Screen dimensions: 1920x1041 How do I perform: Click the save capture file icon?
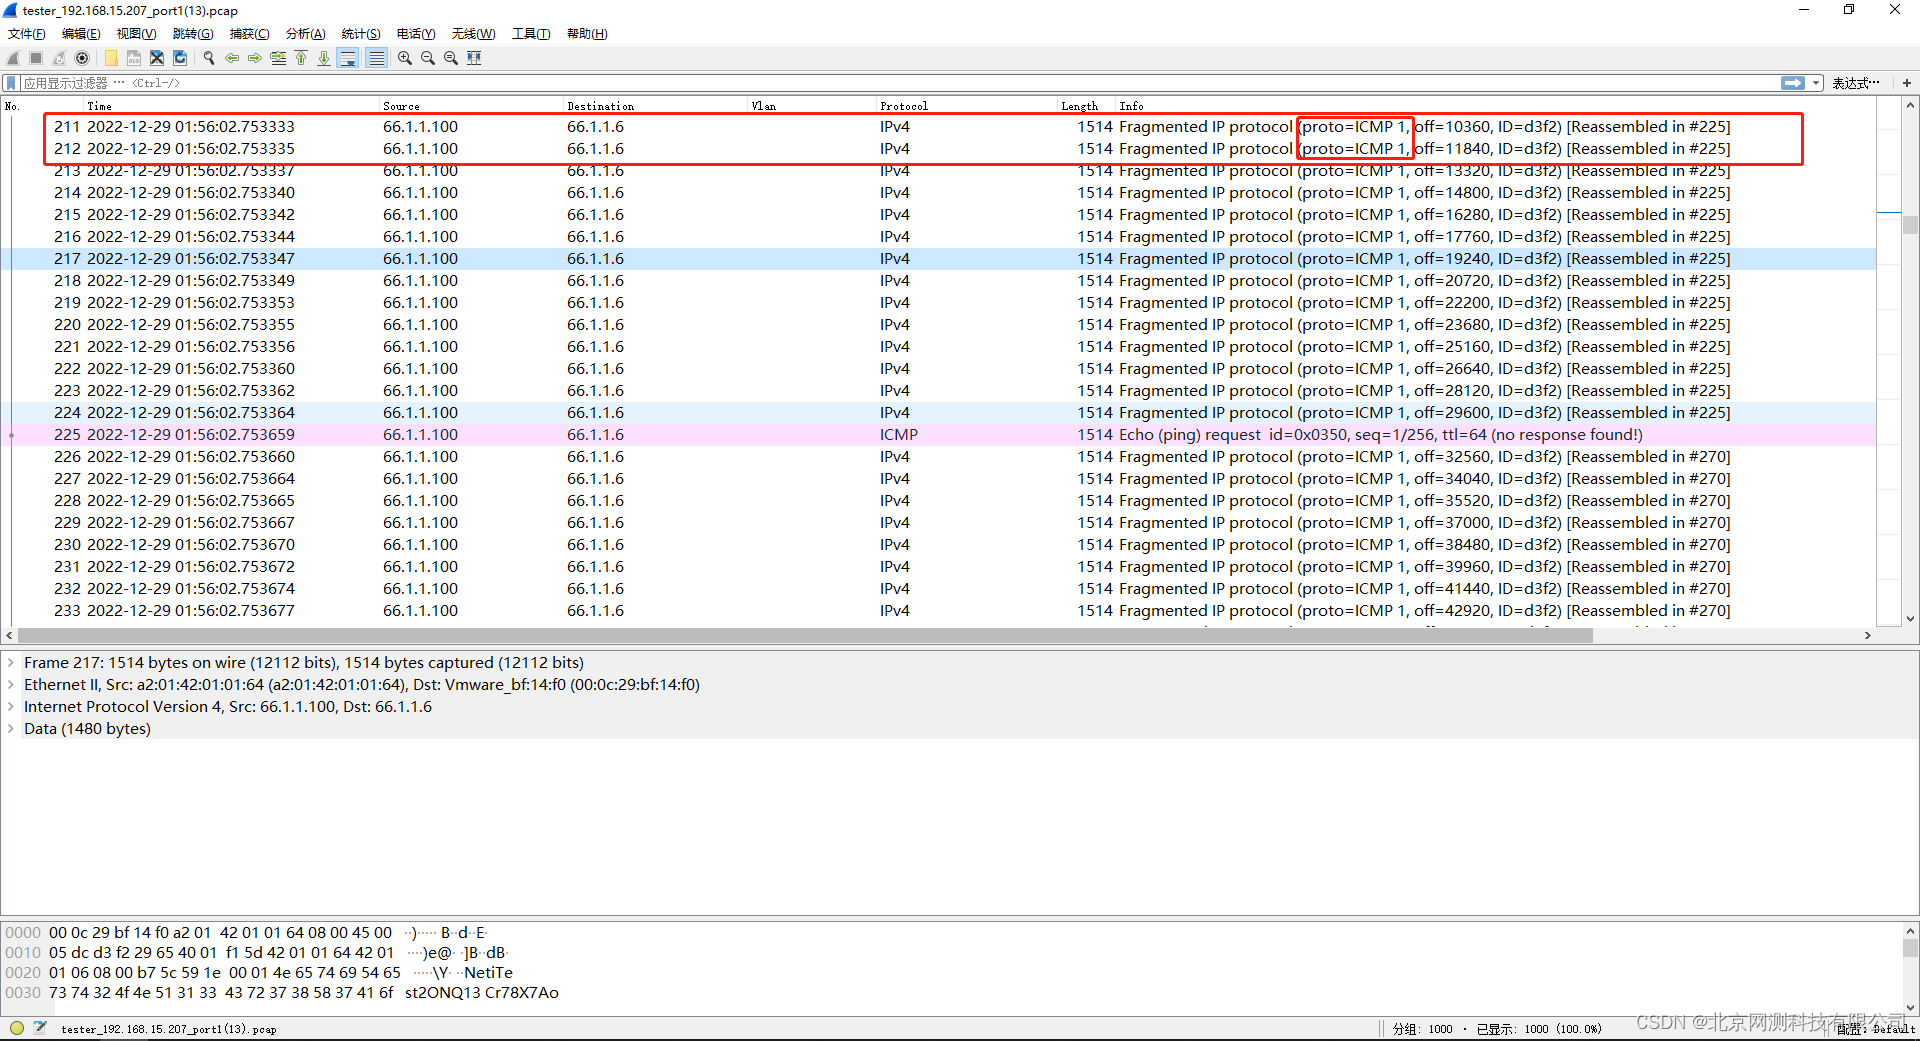[x=134, y=58]
